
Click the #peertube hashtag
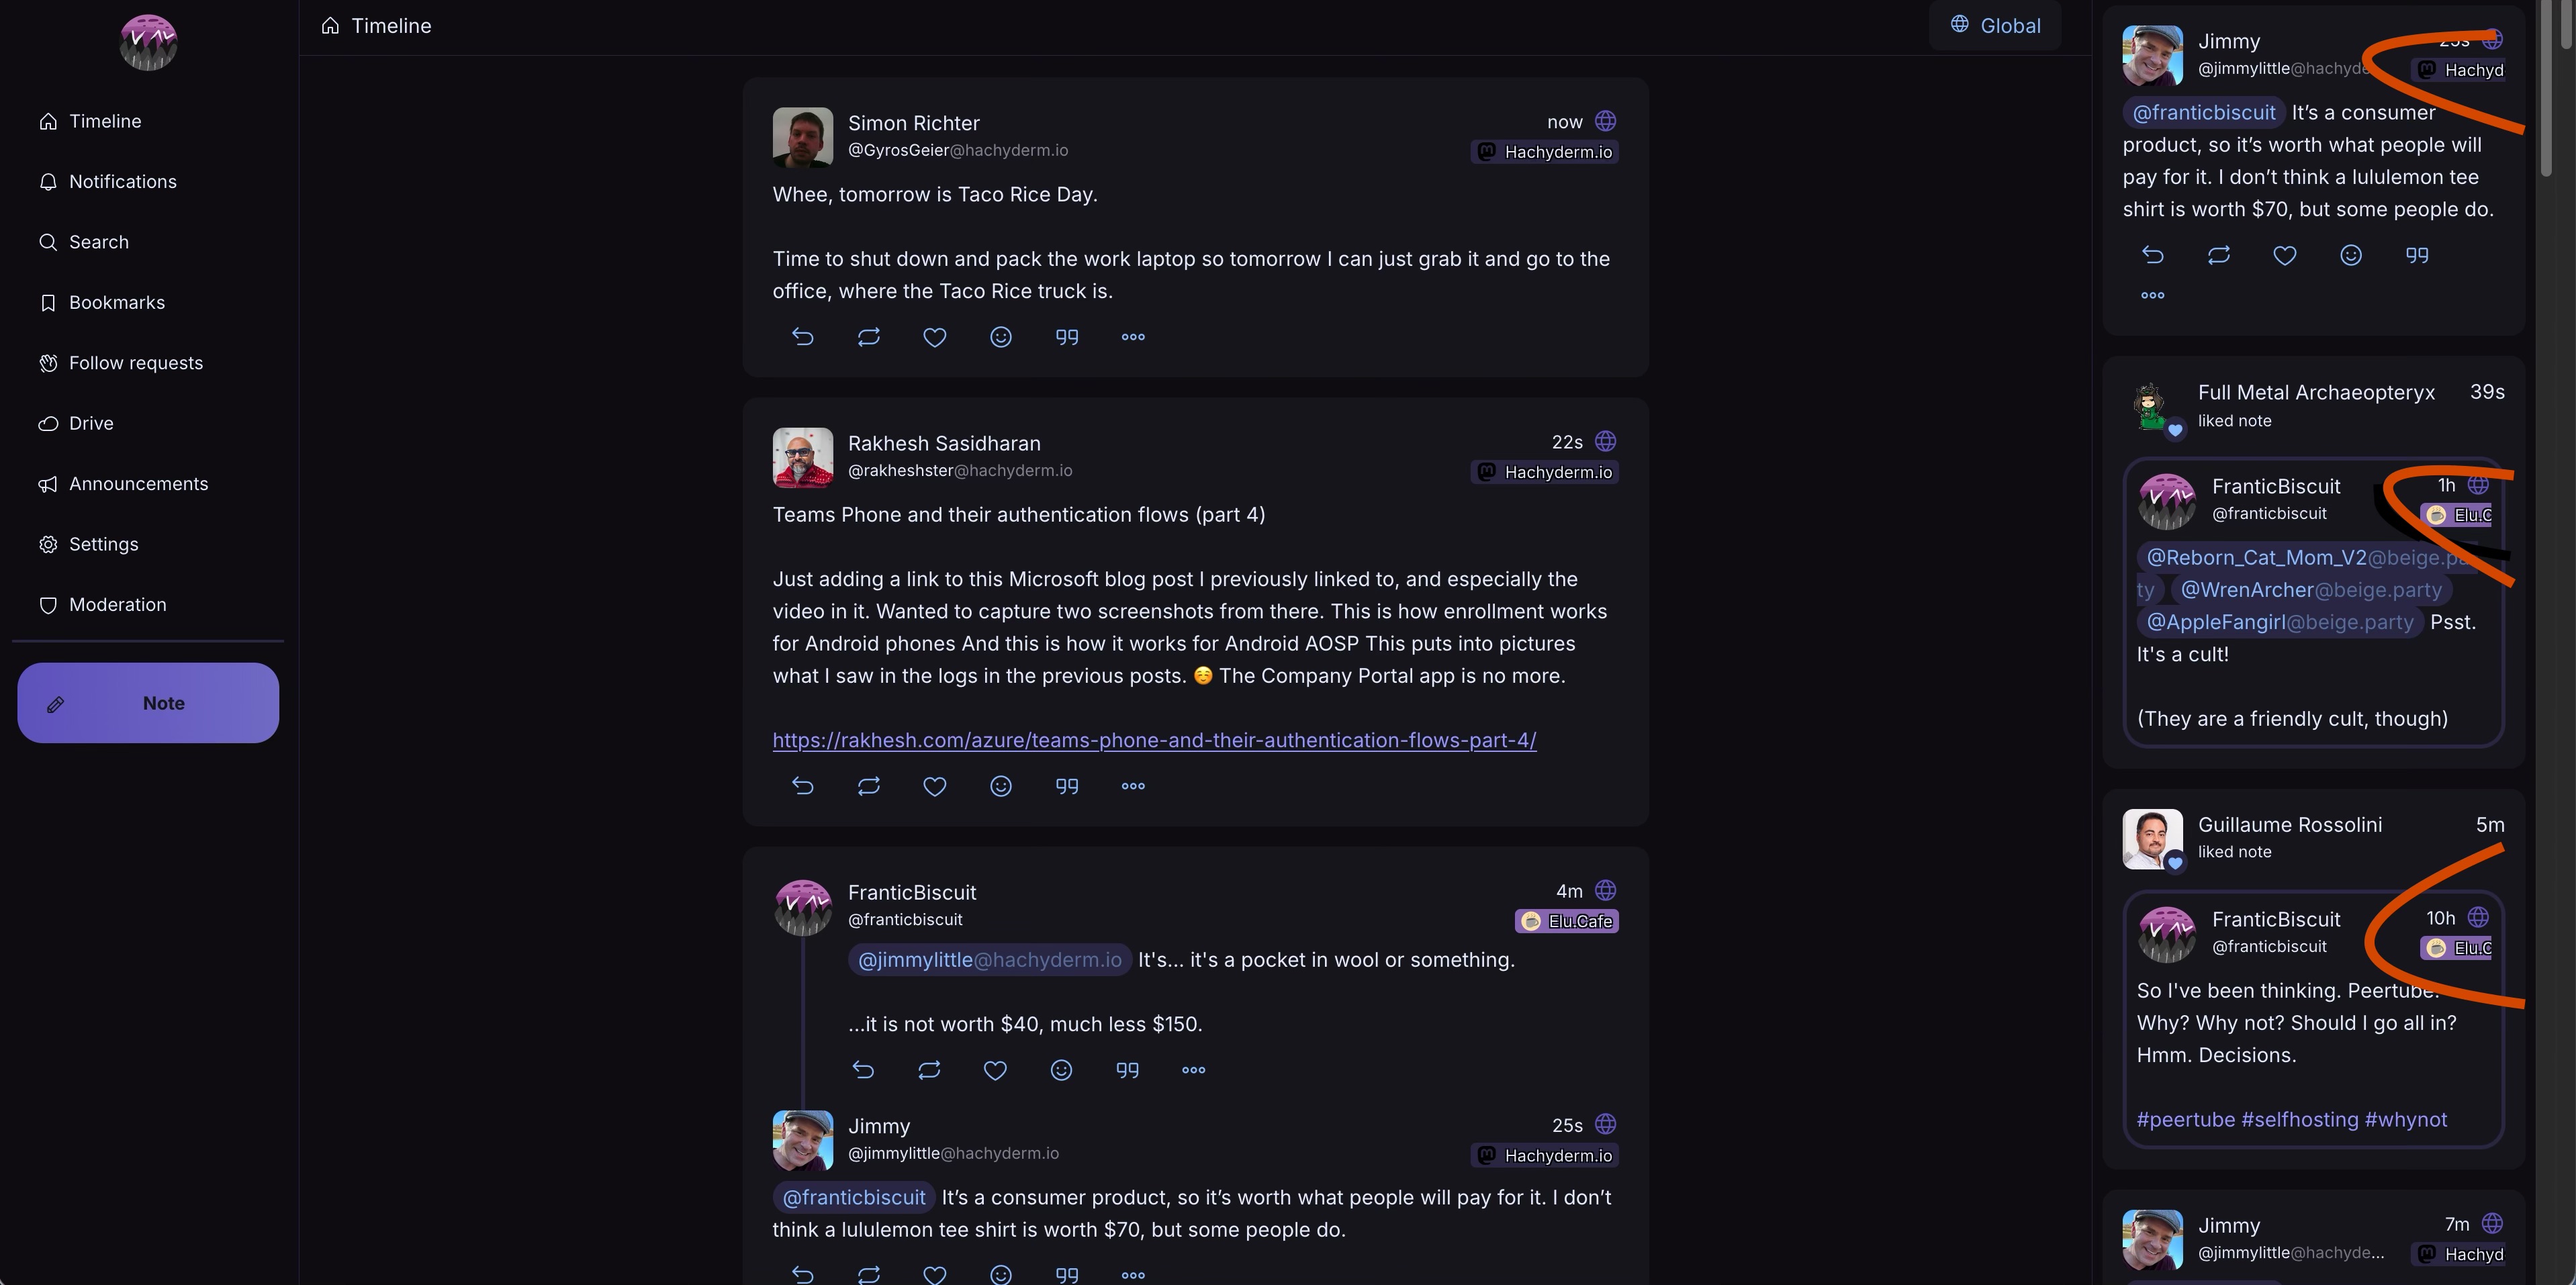click(2185, 1120)
